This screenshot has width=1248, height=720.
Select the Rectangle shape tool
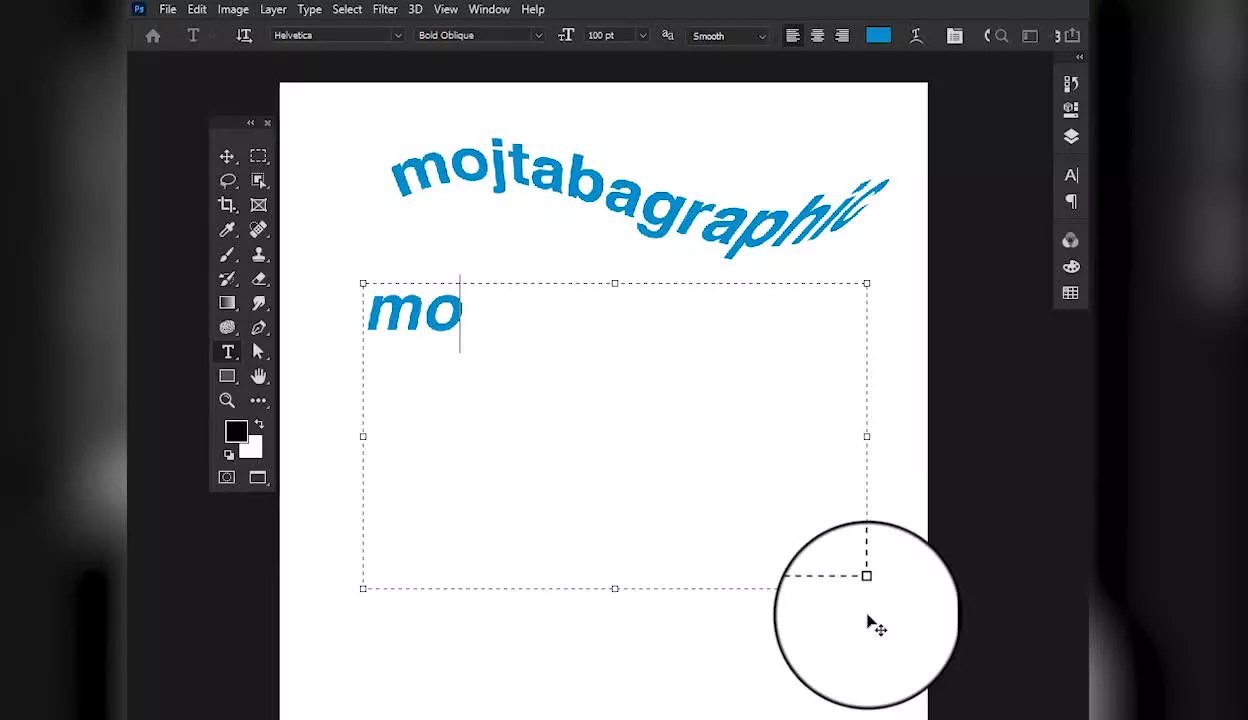pos(227,376)
